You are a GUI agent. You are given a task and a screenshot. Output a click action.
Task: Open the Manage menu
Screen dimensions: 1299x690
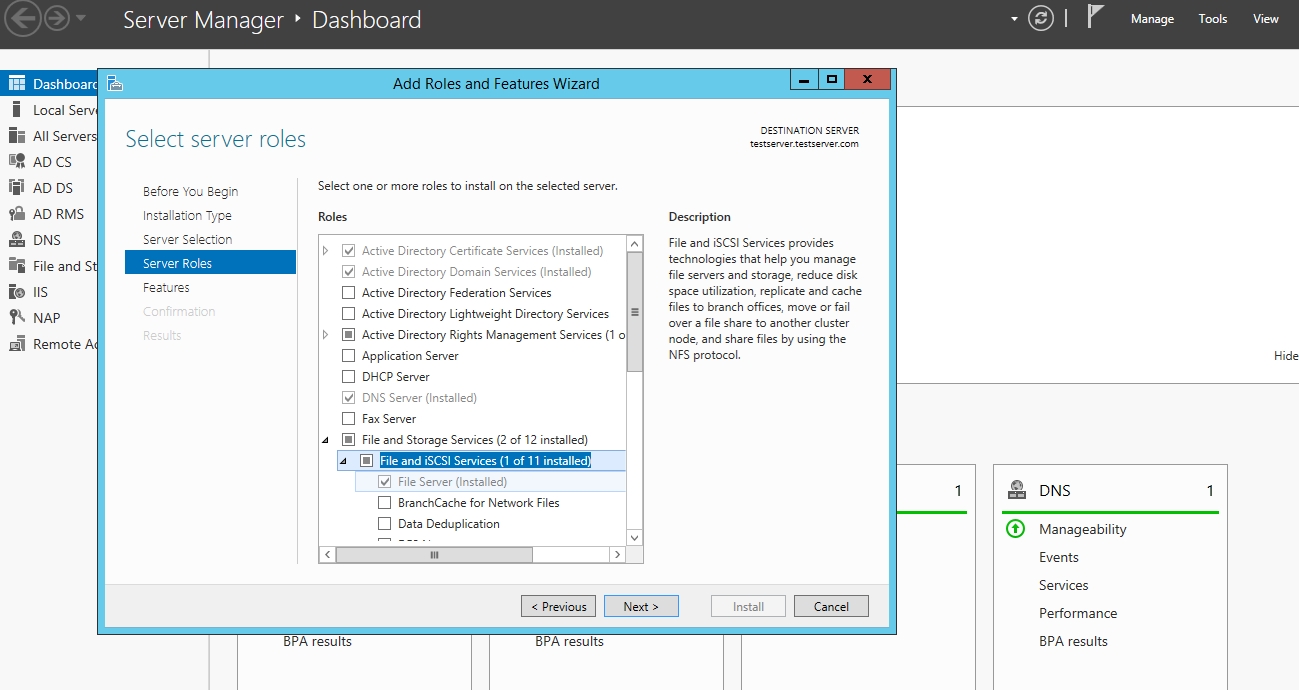(1152, 19)
